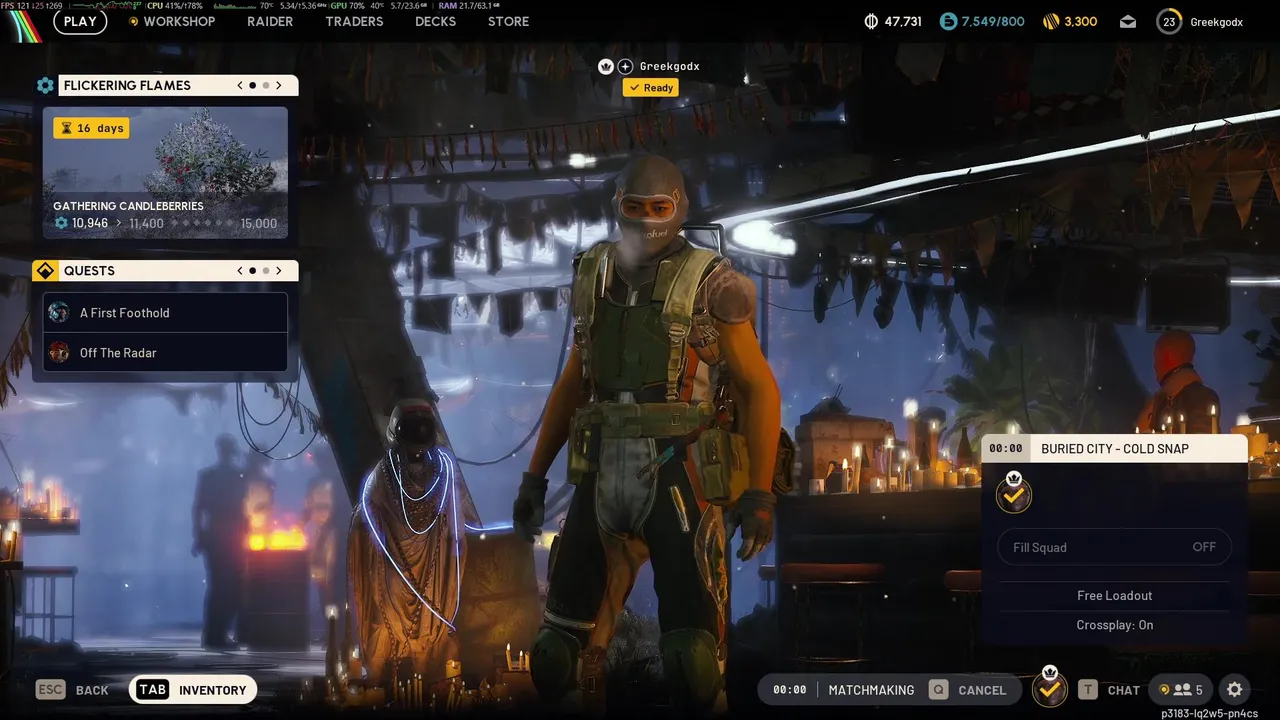Click the Quests diamond icon
Image resolution: width=1280 pixels, height=720 pixels.
(44, 271)
